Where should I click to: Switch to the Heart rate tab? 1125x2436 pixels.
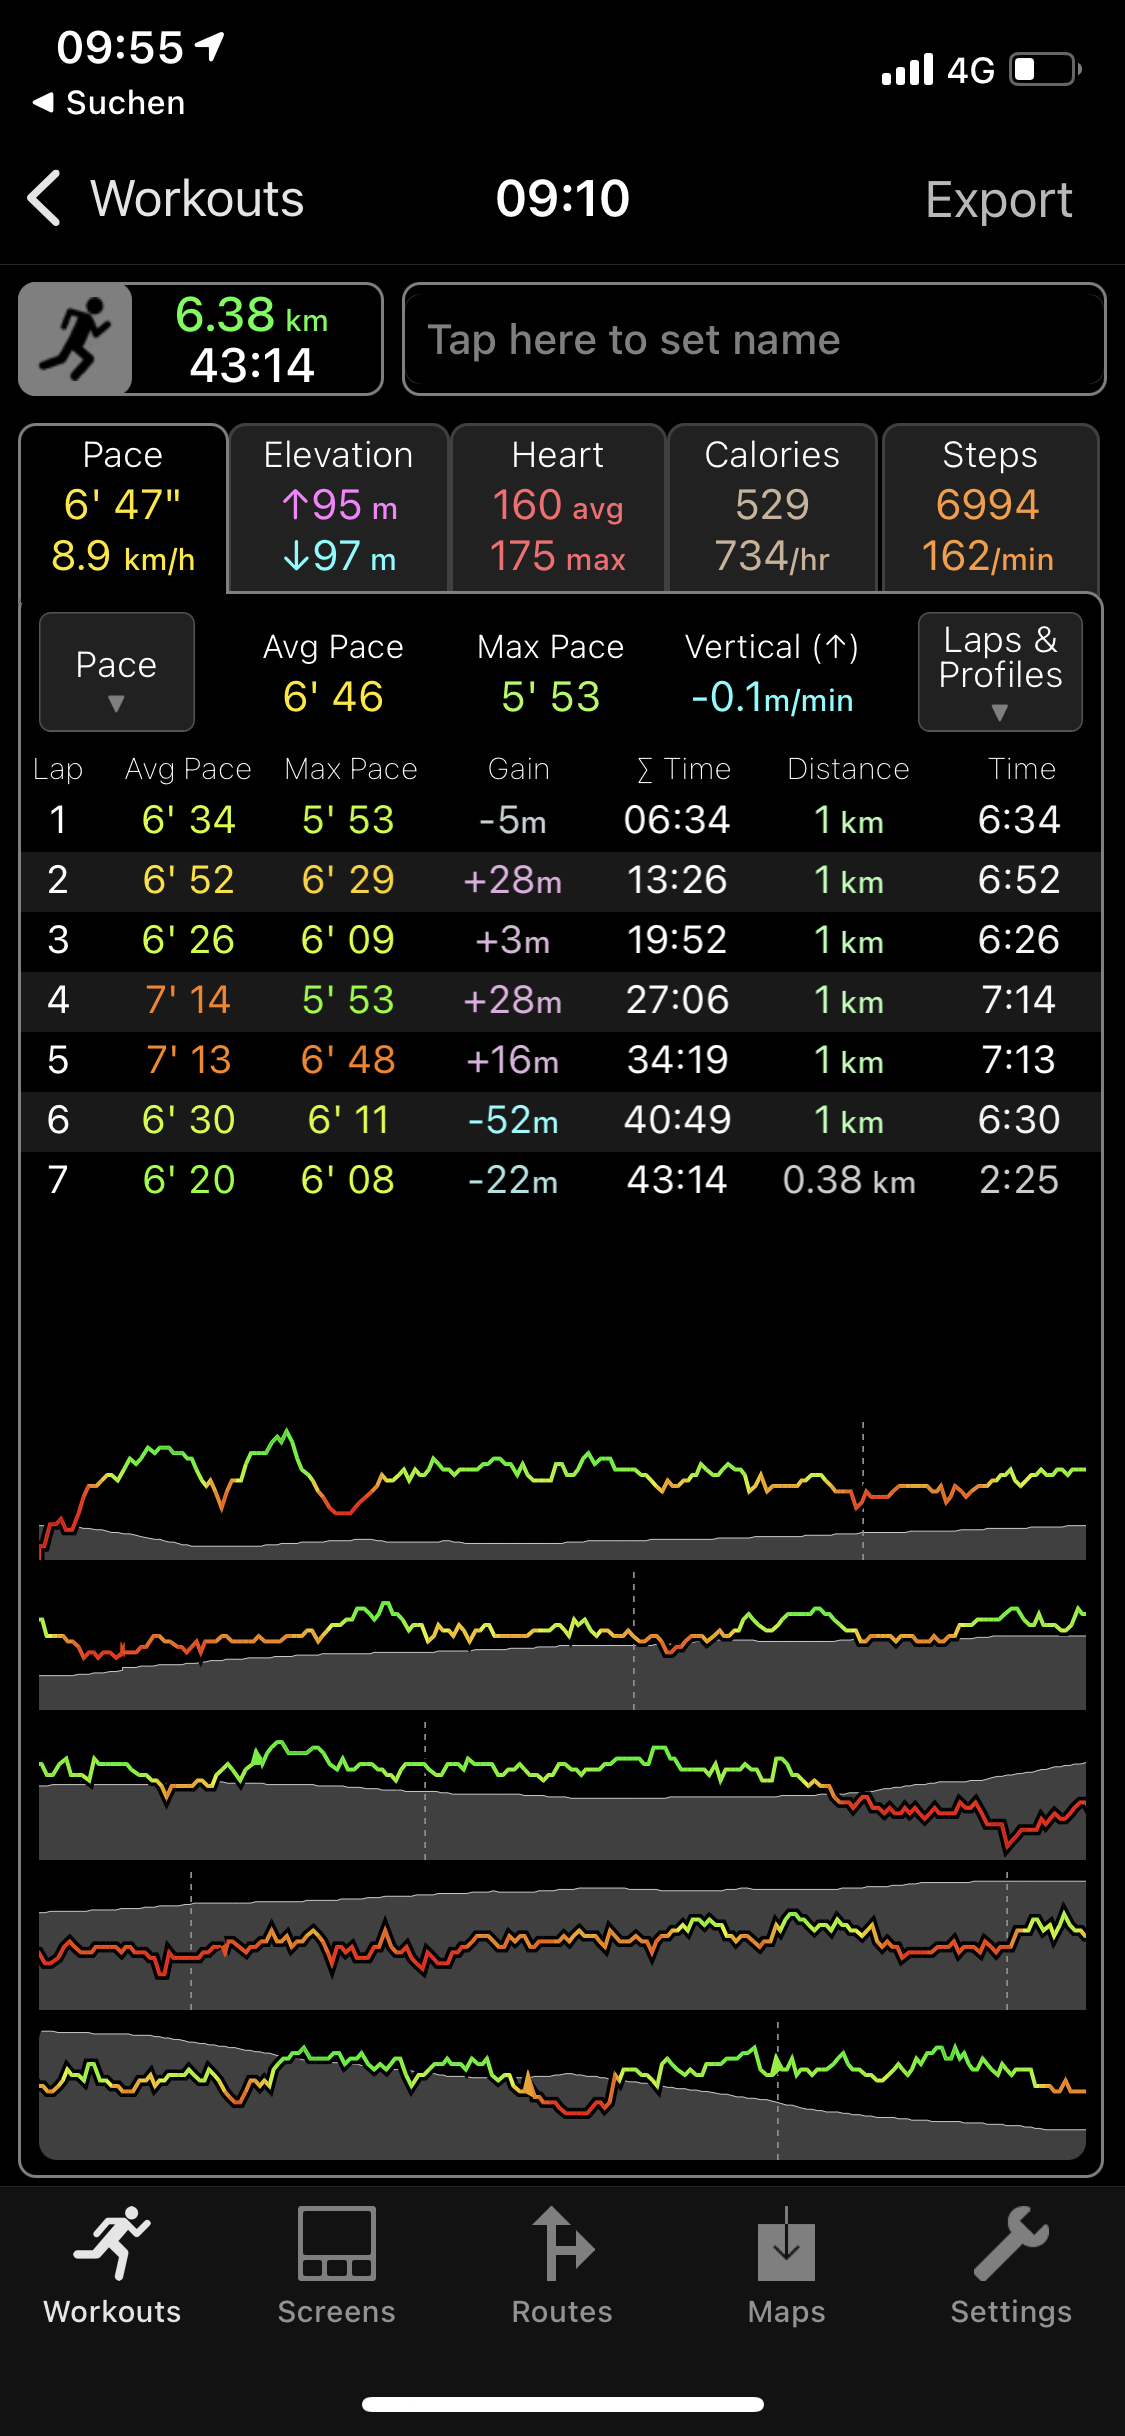[x=558, y=508]
